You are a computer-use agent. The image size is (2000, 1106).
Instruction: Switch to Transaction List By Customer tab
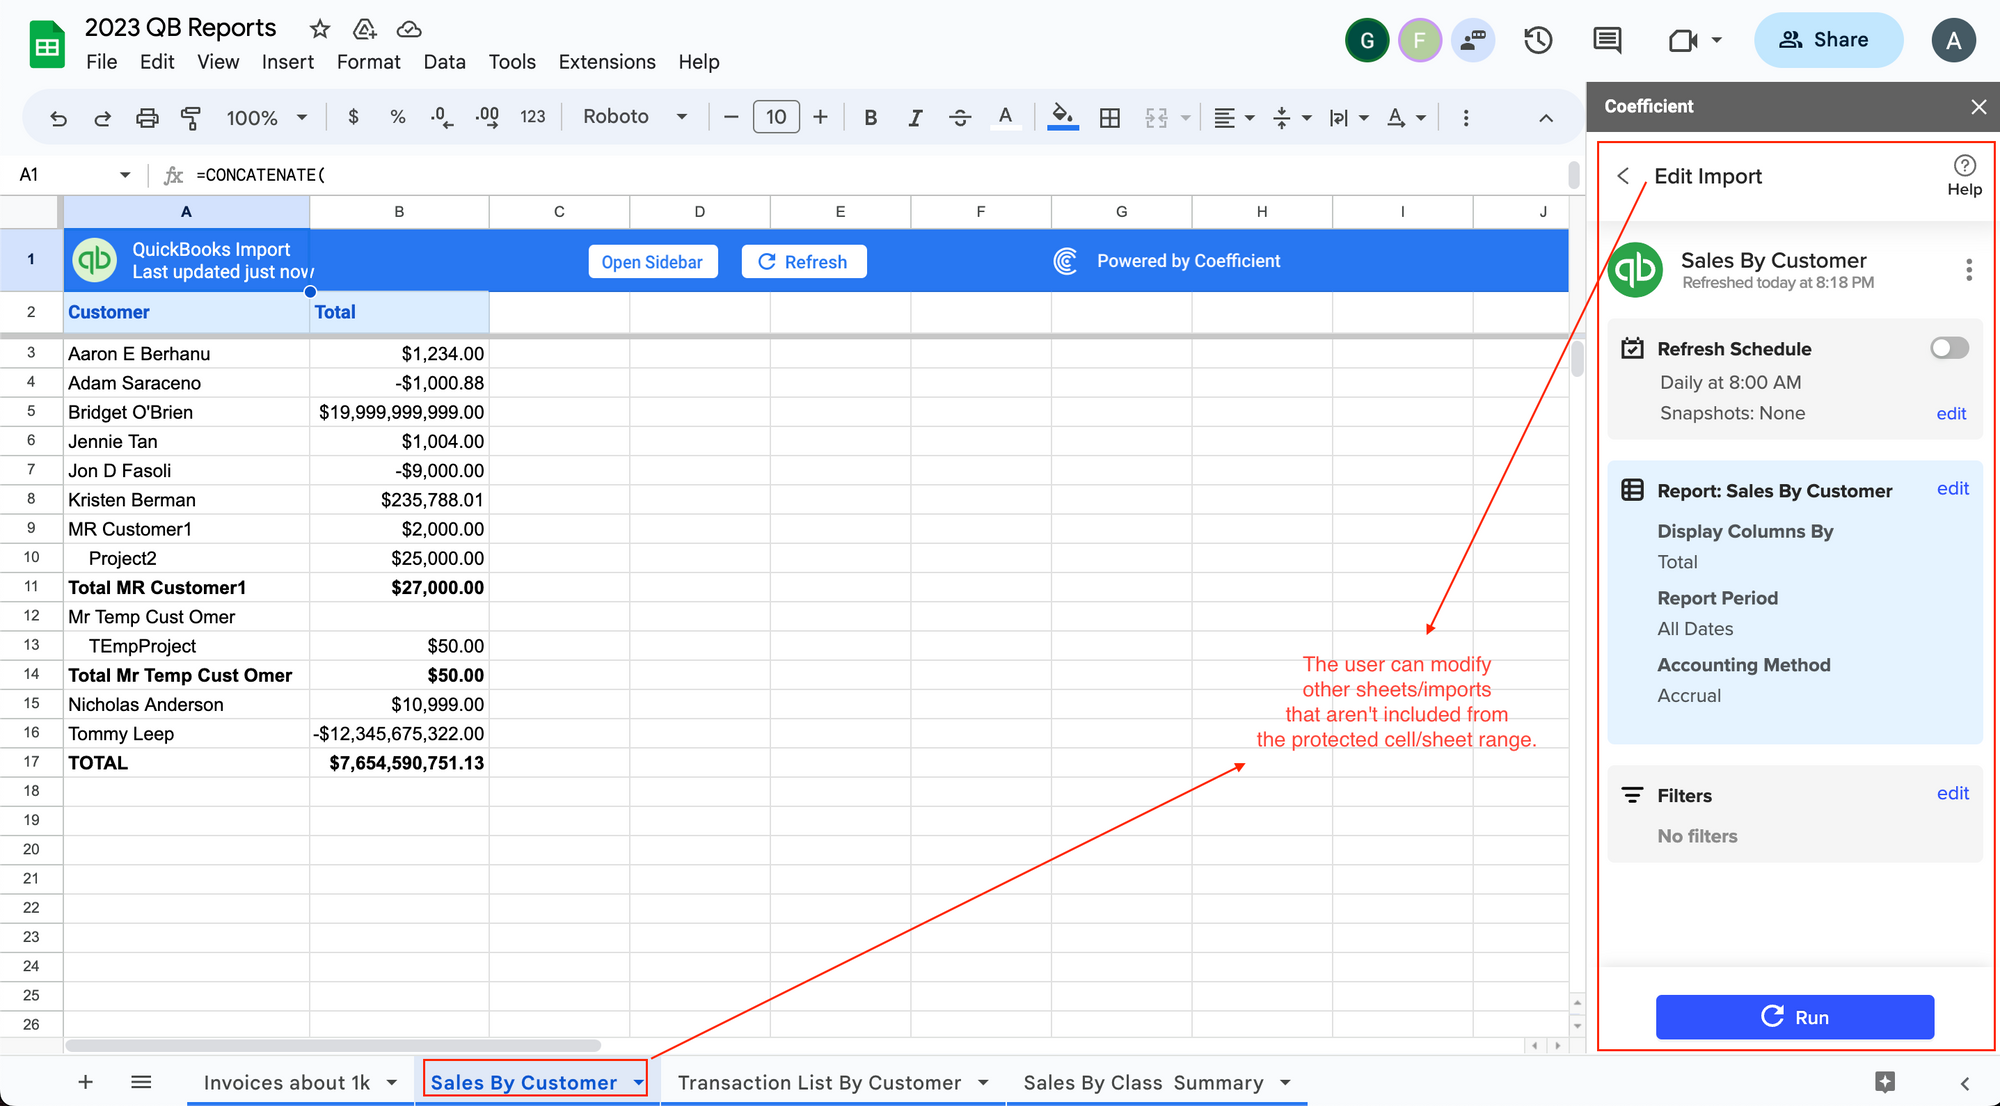(x=819, y=1083)
